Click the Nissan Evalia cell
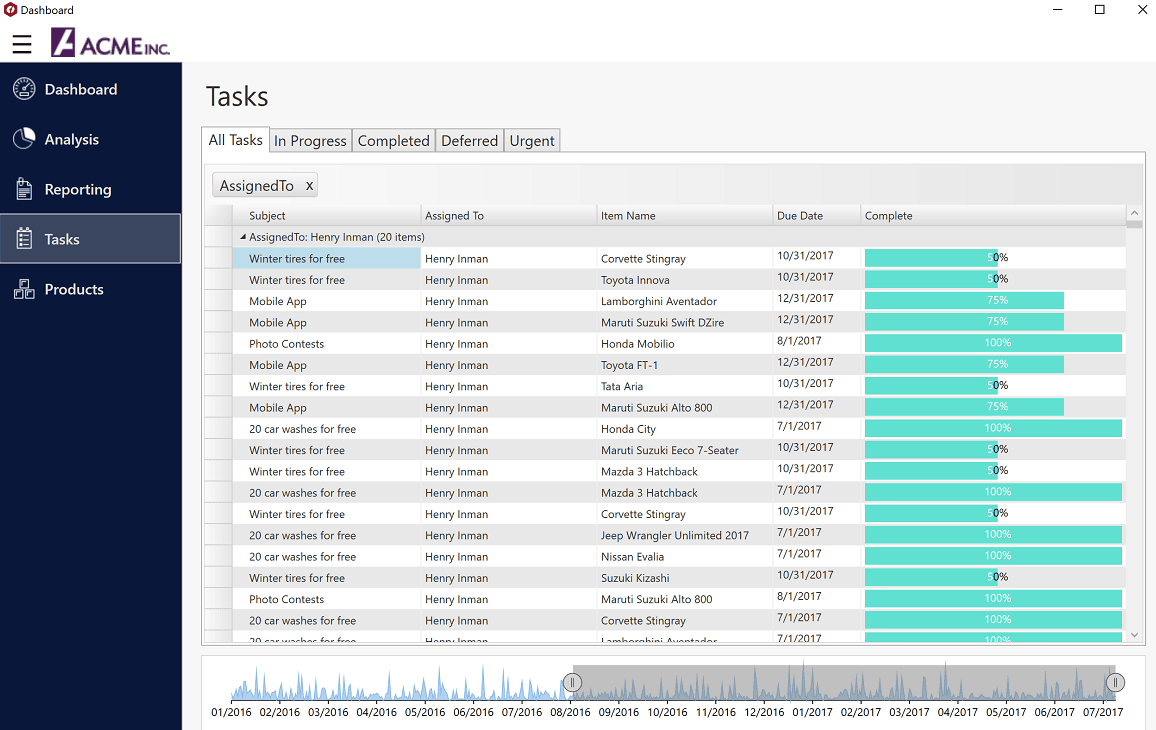1156x730 pixels. (x=685, y=557)
